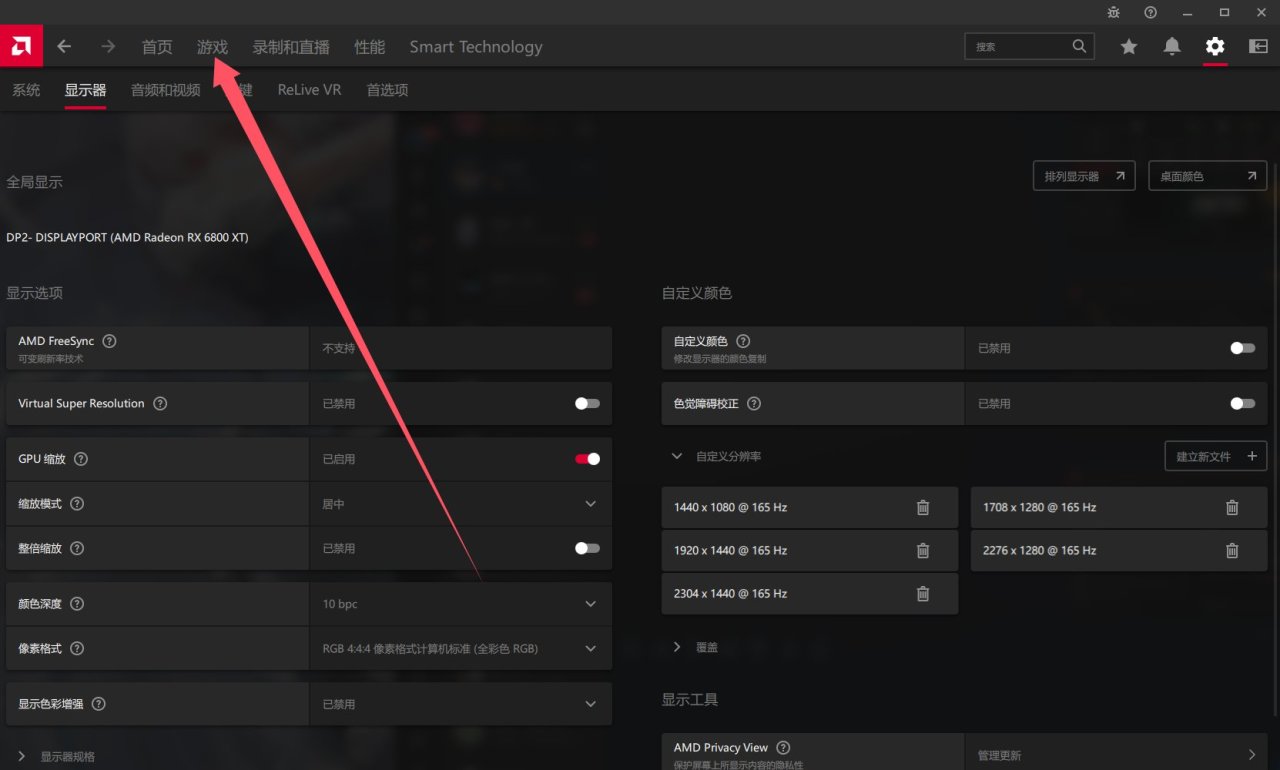Image resolution: width=1280 pixels, height=770 pixels.
Task: Toggle the sidebar panel icon
Action: point(1258,46)
